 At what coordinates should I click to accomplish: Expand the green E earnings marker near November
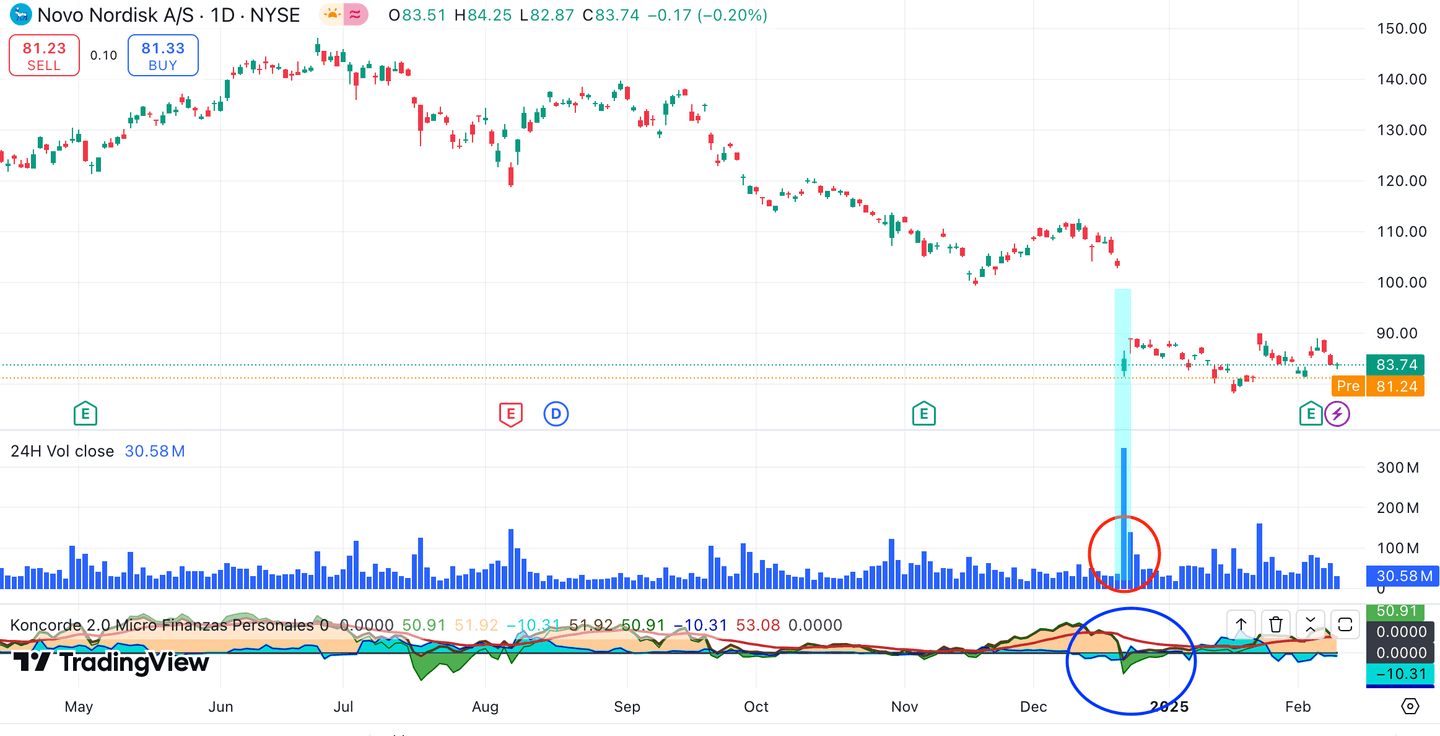(924, 413)
